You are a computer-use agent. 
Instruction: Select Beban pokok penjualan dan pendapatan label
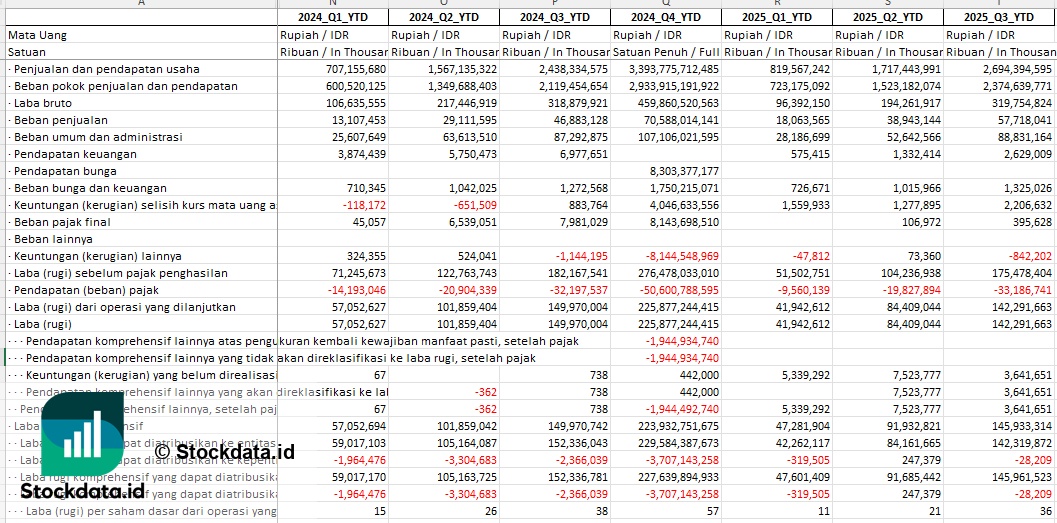point(123,86)
